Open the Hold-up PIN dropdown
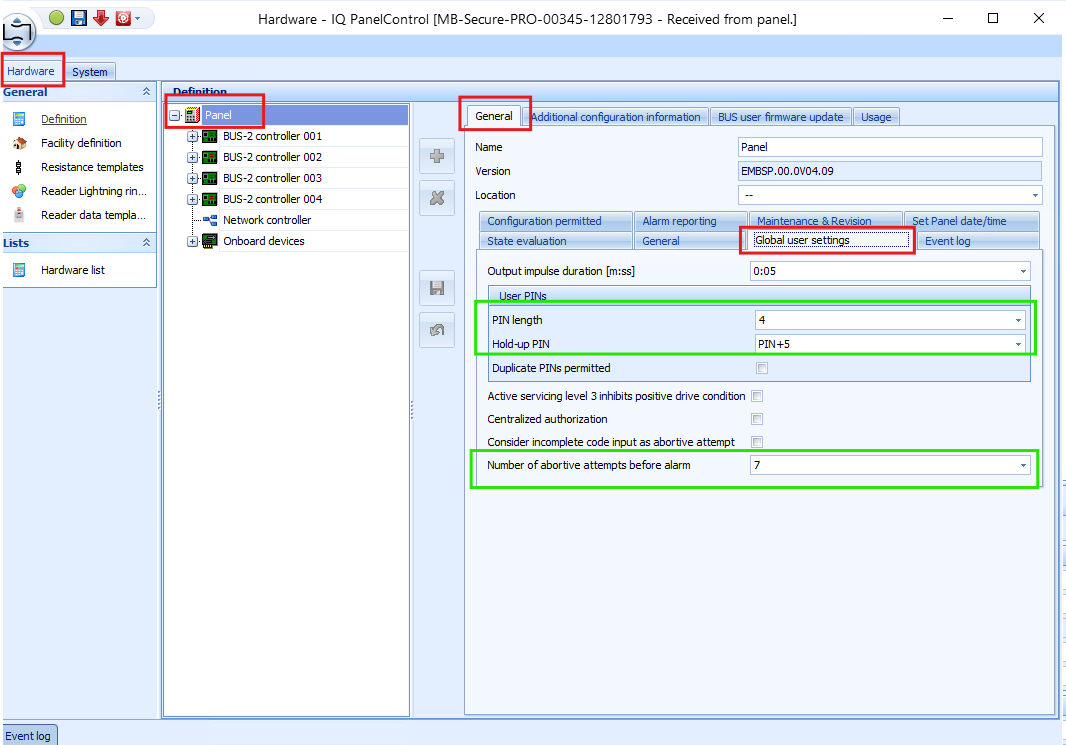The image size is (1066, 745). (1018, 344)
